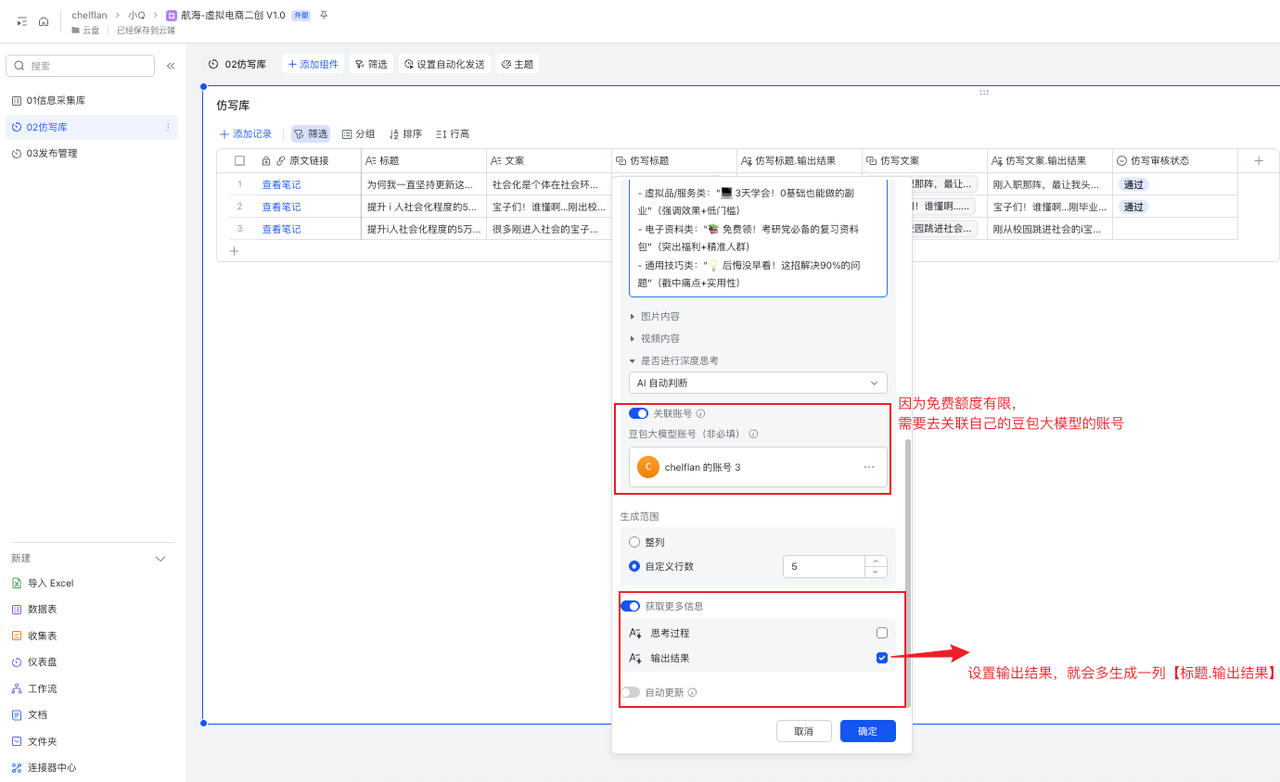This screenshot has width=1280, height=782.
Task: Go to the home page icon
Action: (44, 21)
